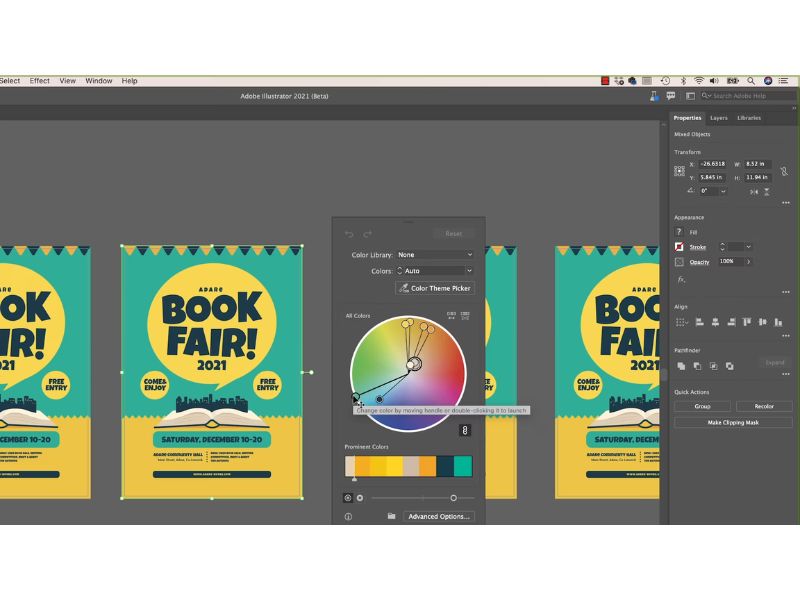800x600 pixels.
Task: Open the stroke weight dropdown
Action: click(749, 246)
